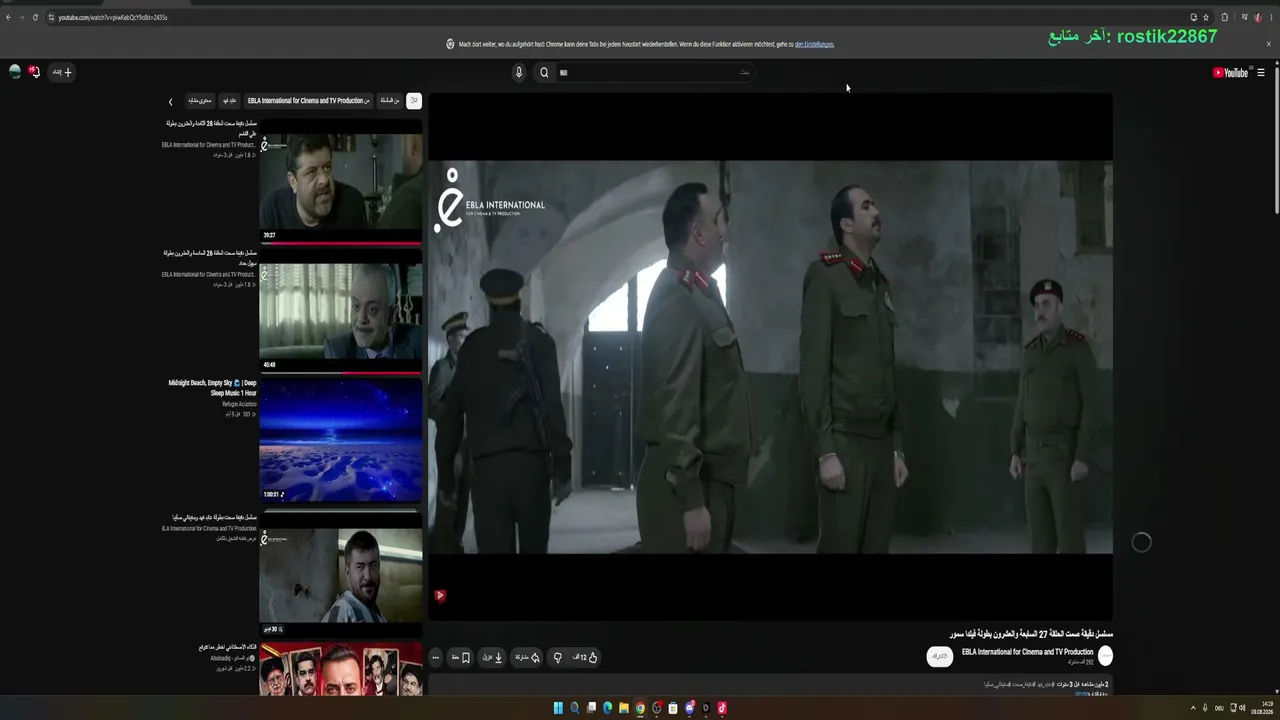This screenshot has width=1280, height=720.
Task: Select the chip left of EBLA International chip
Action: pos(230,101)
